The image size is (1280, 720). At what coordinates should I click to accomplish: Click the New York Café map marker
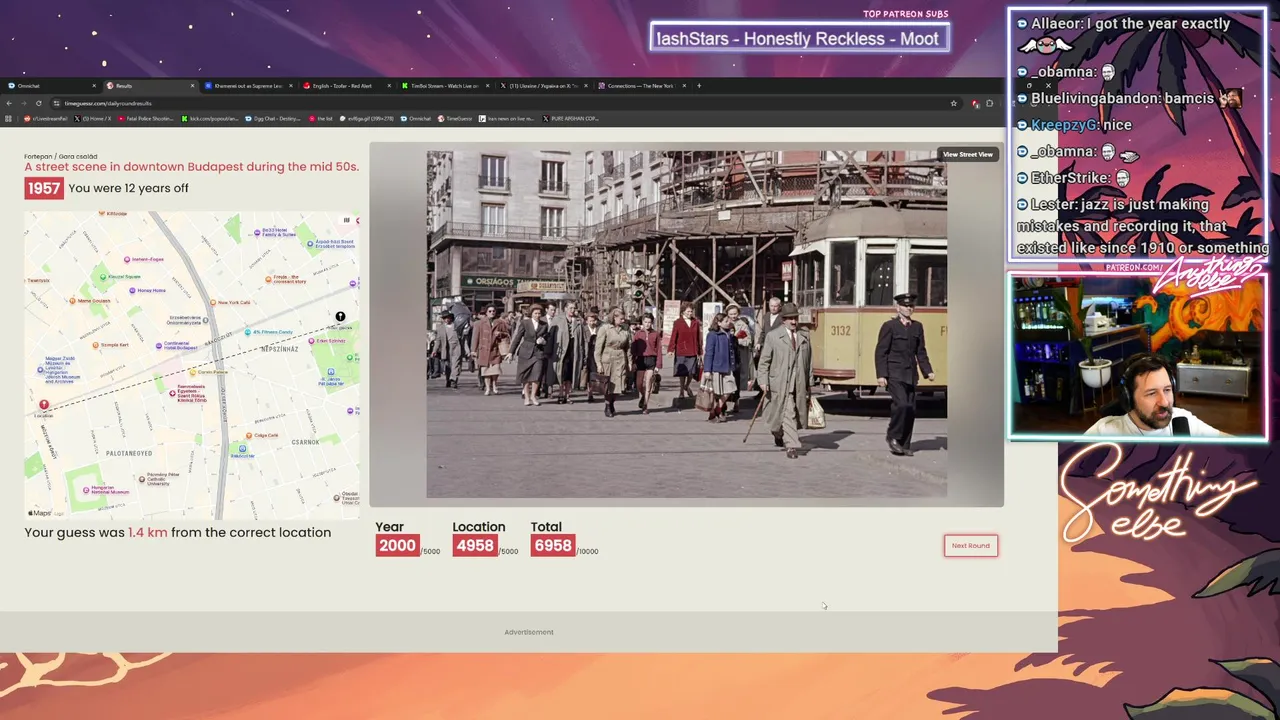214,302
